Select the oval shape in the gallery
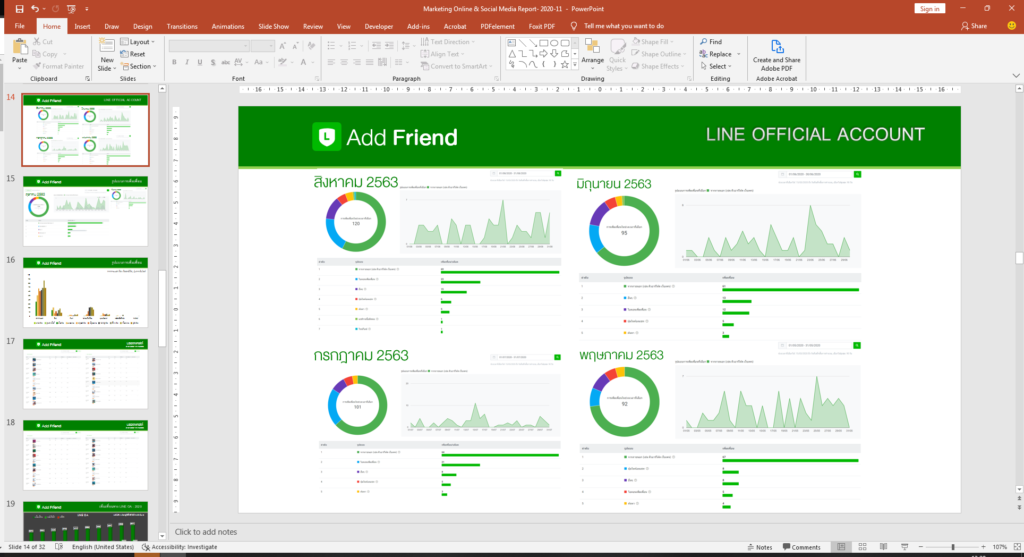Image resolution: width=1024 pixels, height=557 pixels. pos(554,43)
